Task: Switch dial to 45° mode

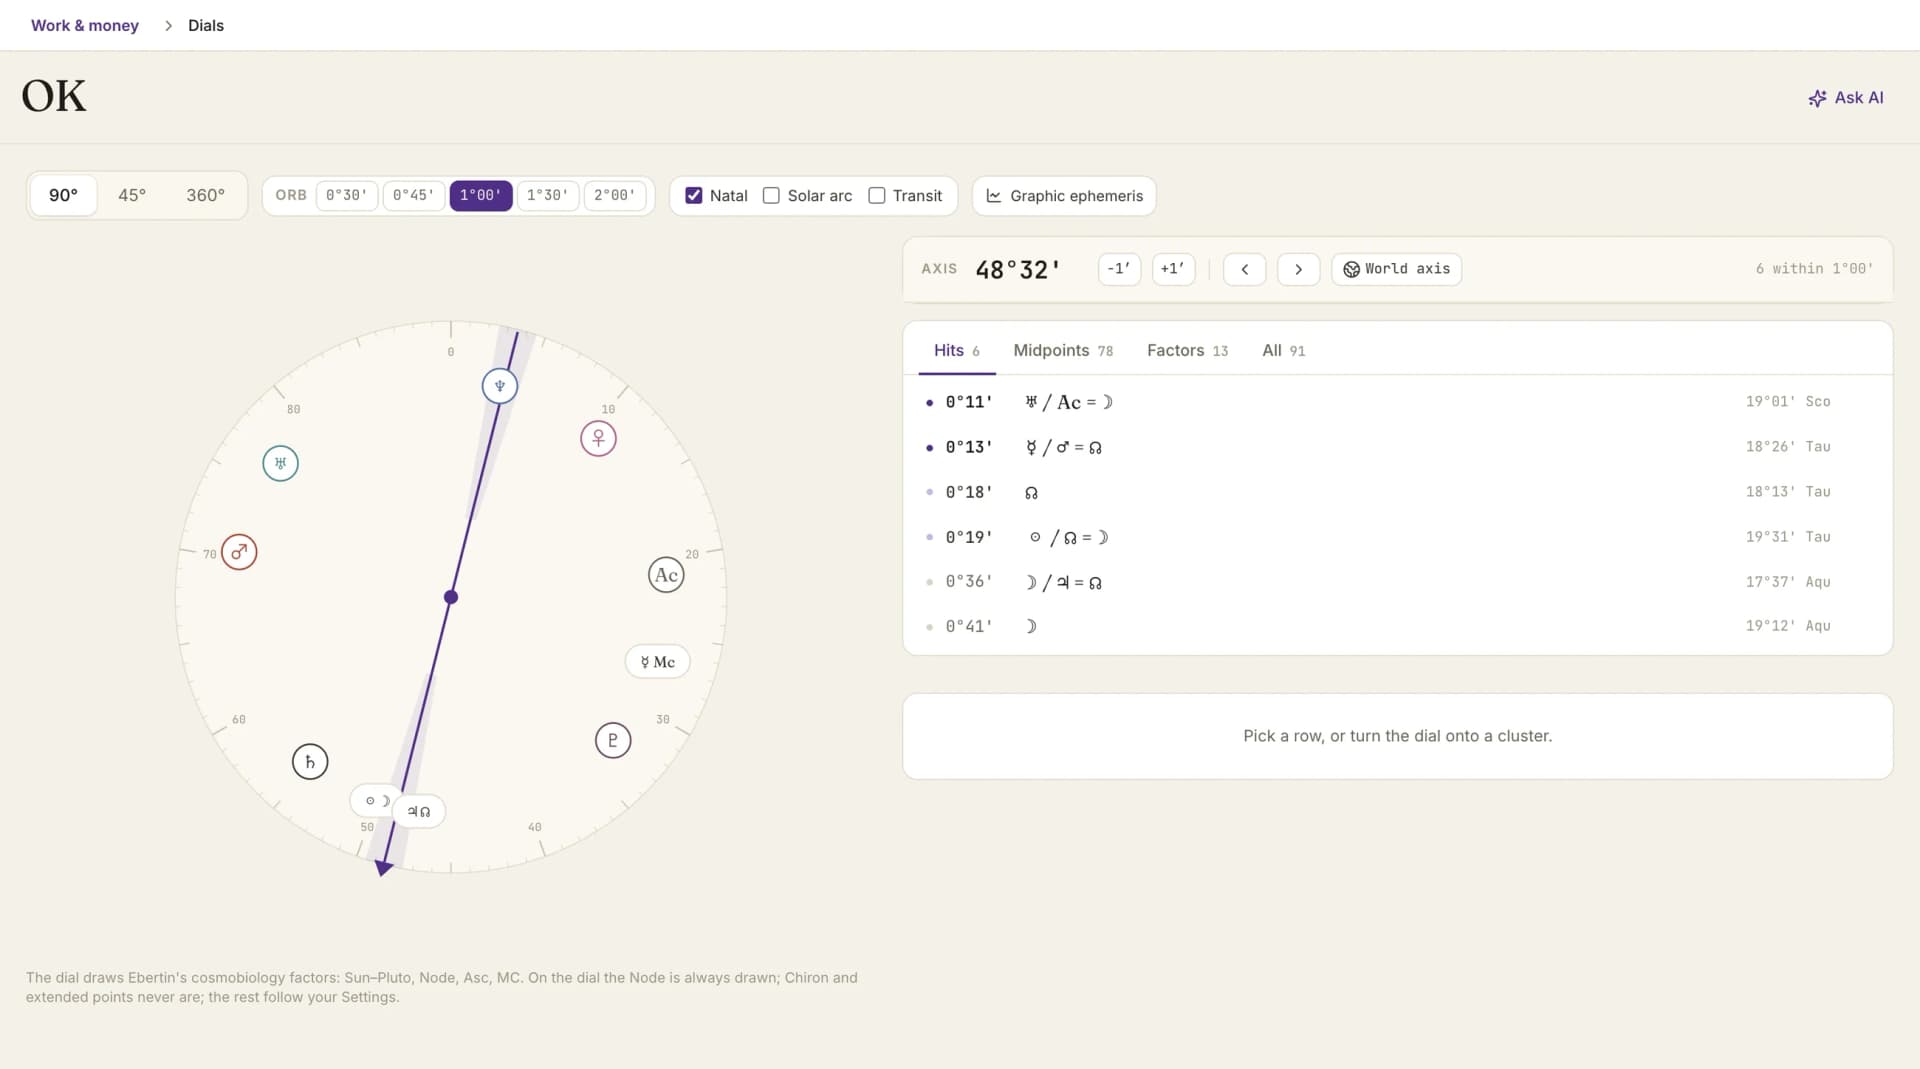Action: click(x=132, y=195)
